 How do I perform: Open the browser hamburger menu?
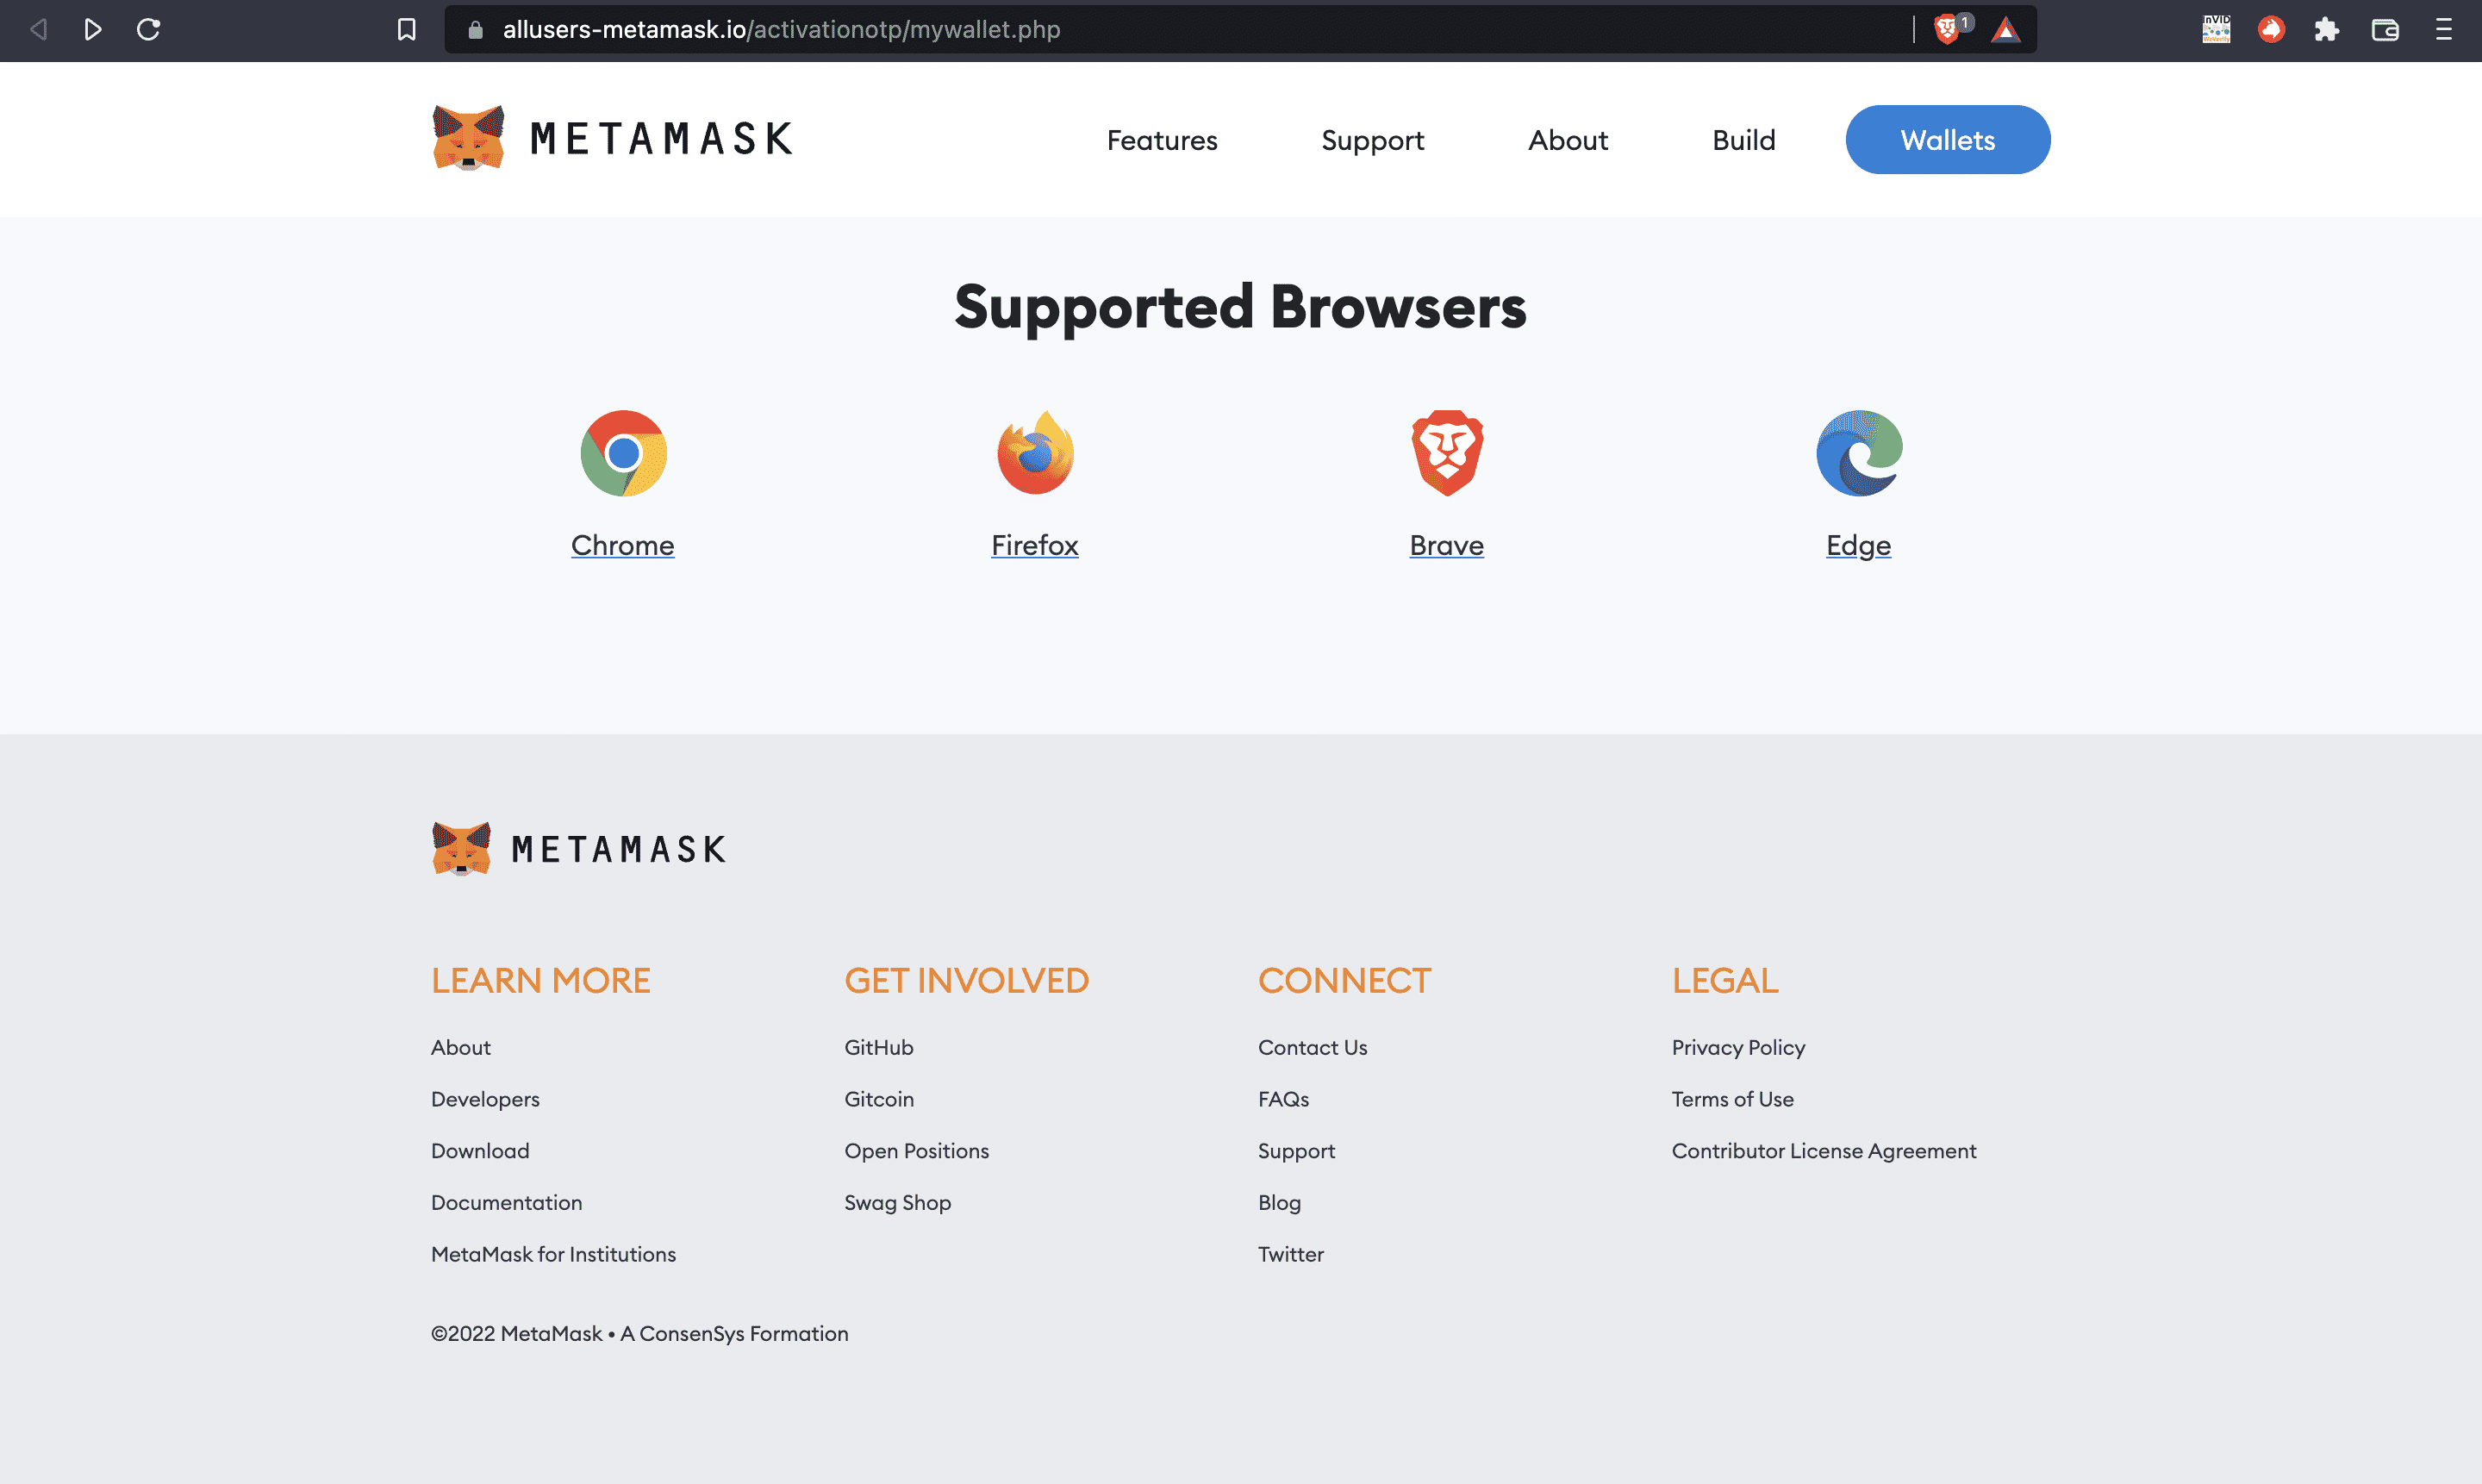(2443, 30)
